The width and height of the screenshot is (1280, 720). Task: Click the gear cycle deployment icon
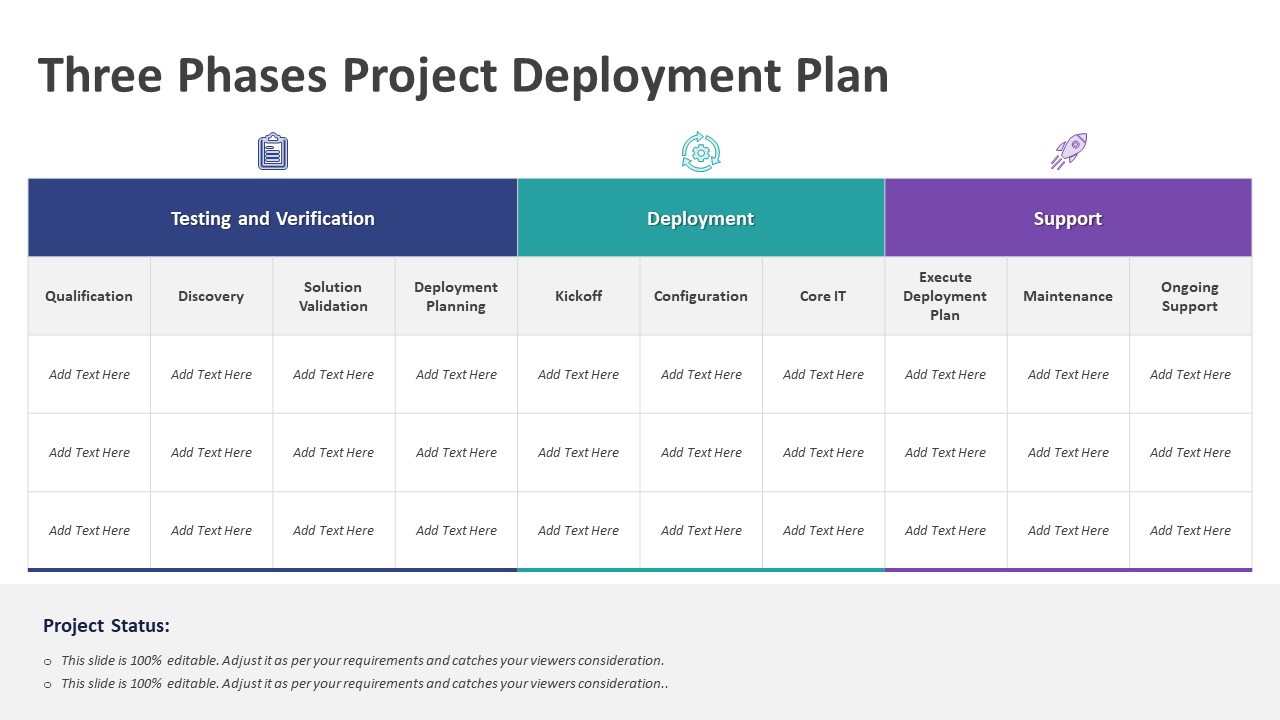(x=700, y=152)
